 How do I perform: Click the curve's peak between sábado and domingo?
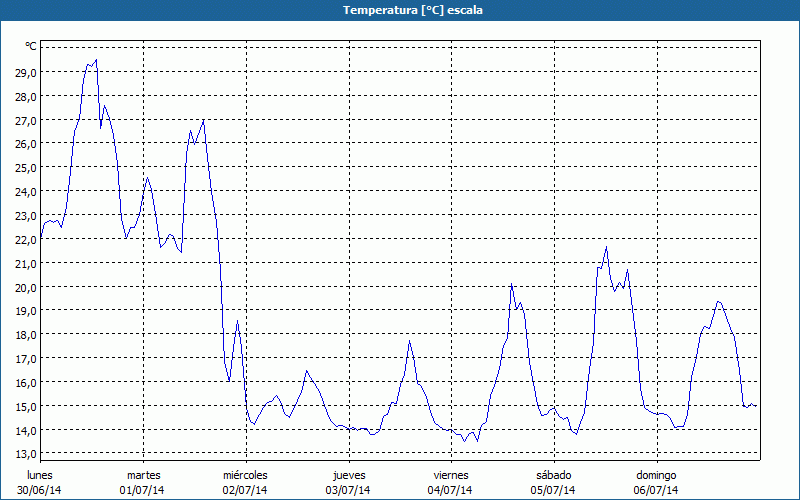click(606, 247)
